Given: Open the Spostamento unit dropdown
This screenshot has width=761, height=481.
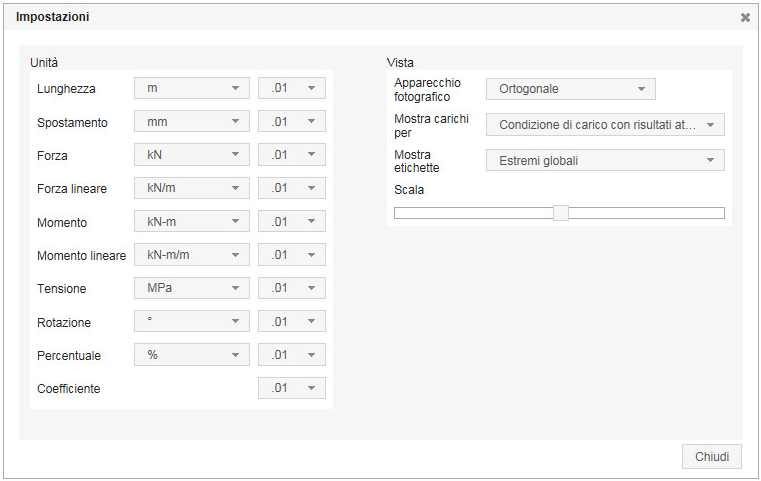Looking at the screenshot, I should pos(192,122).
